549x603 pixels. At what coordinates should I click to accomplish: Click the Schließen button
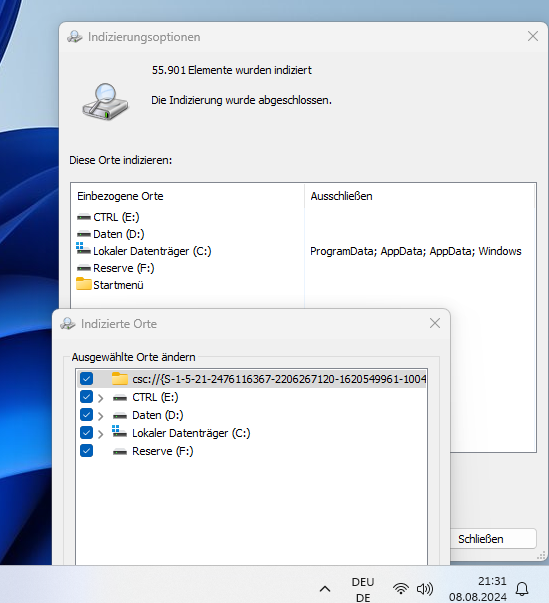[x=493, y=539]
